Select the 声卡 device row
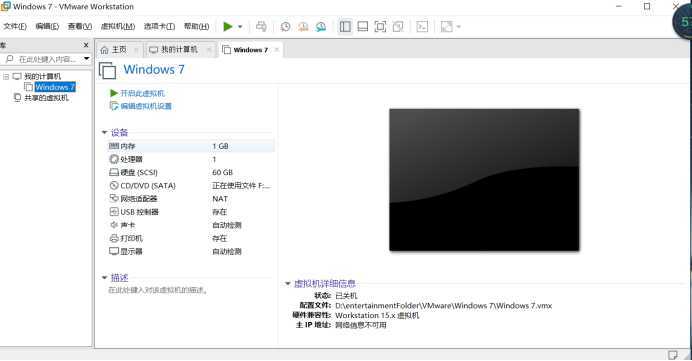 point(191,225)
